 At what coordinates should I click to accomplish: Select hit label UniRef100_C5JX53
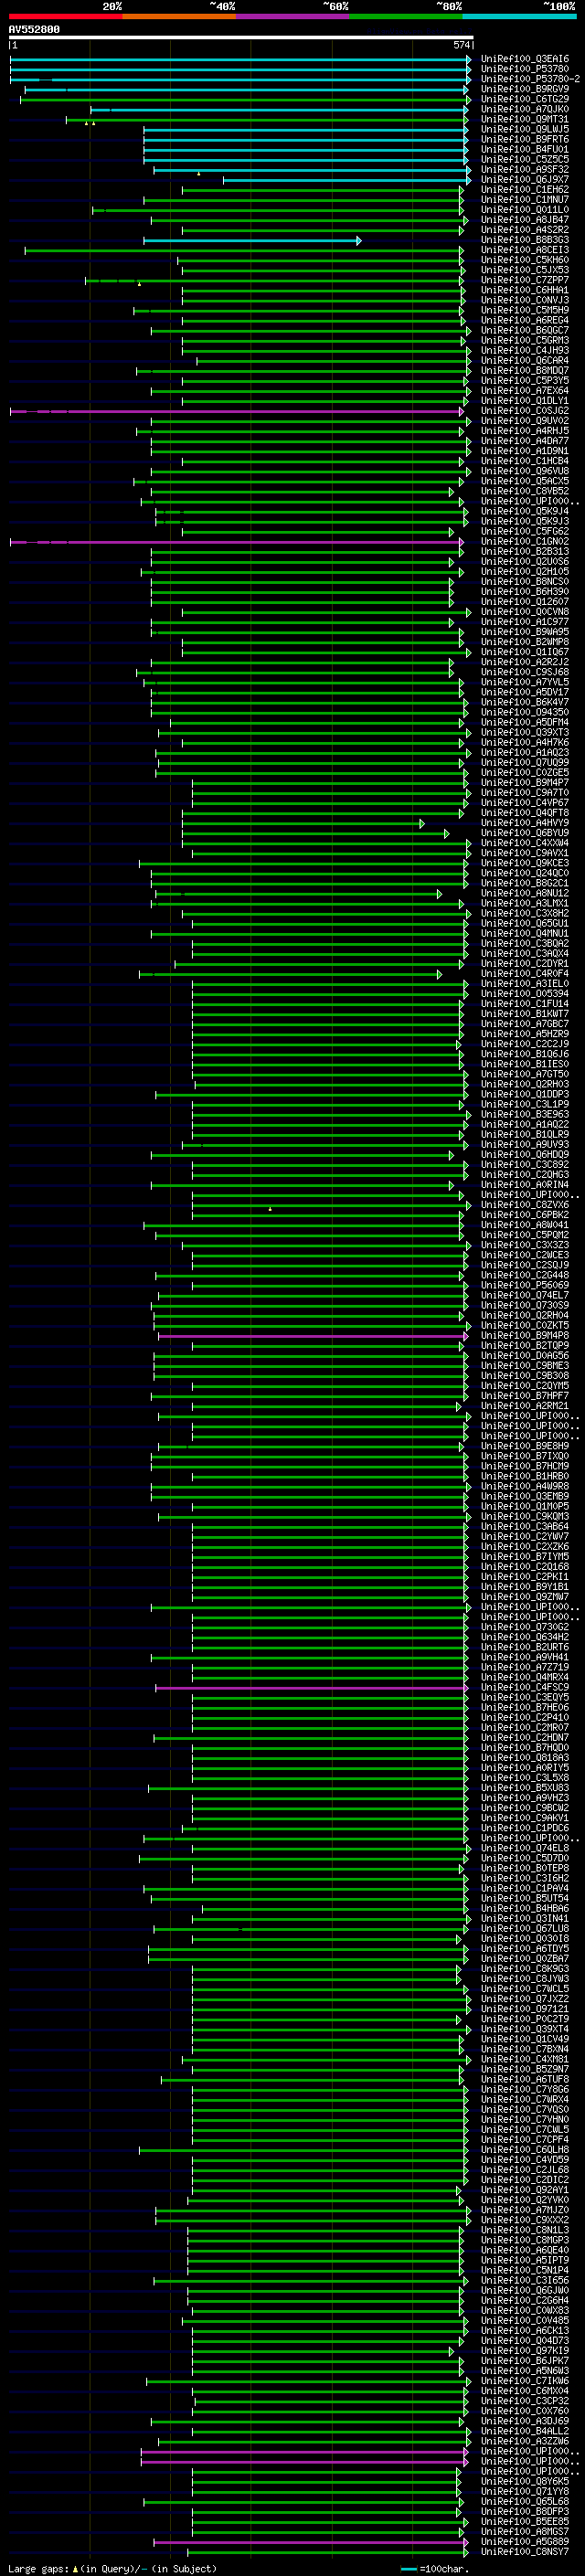coord(524,271)
